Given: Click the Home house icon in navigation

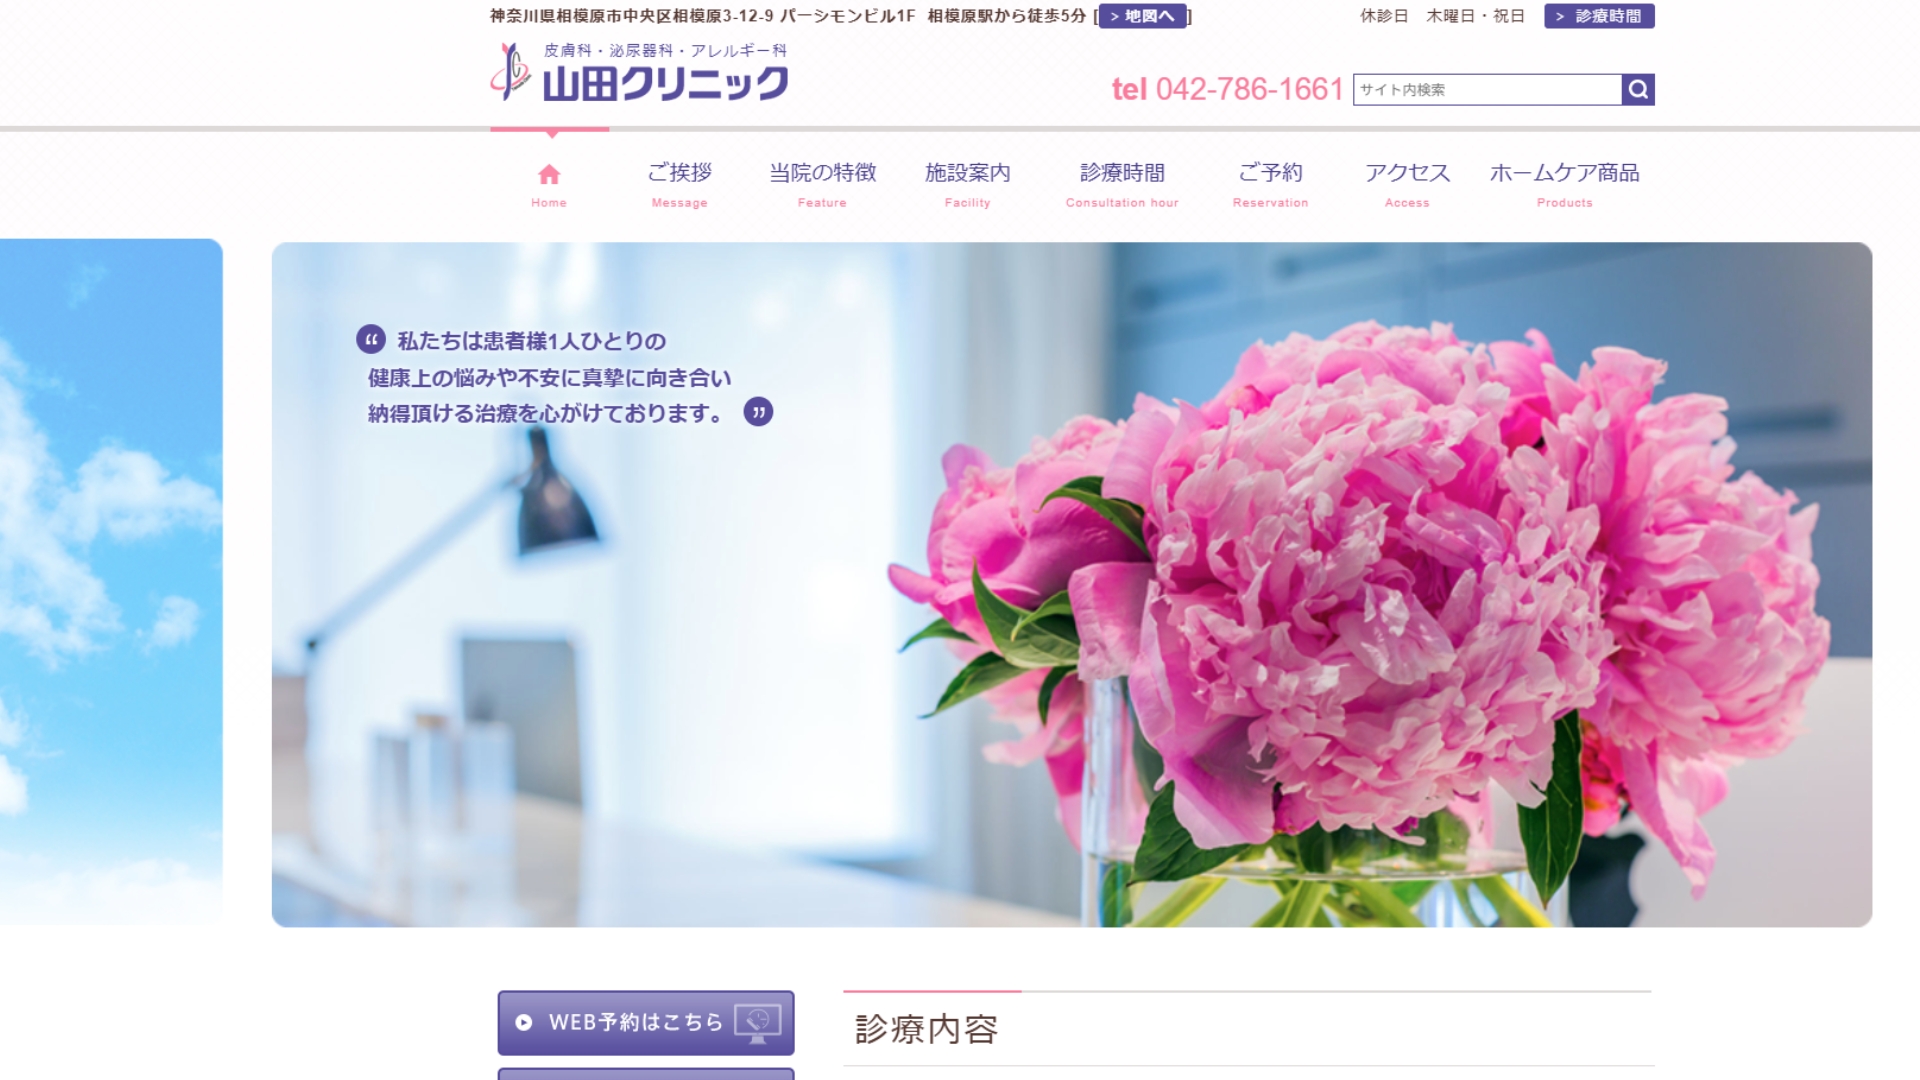Looking at the screenshot, I should tap(548, 175).
